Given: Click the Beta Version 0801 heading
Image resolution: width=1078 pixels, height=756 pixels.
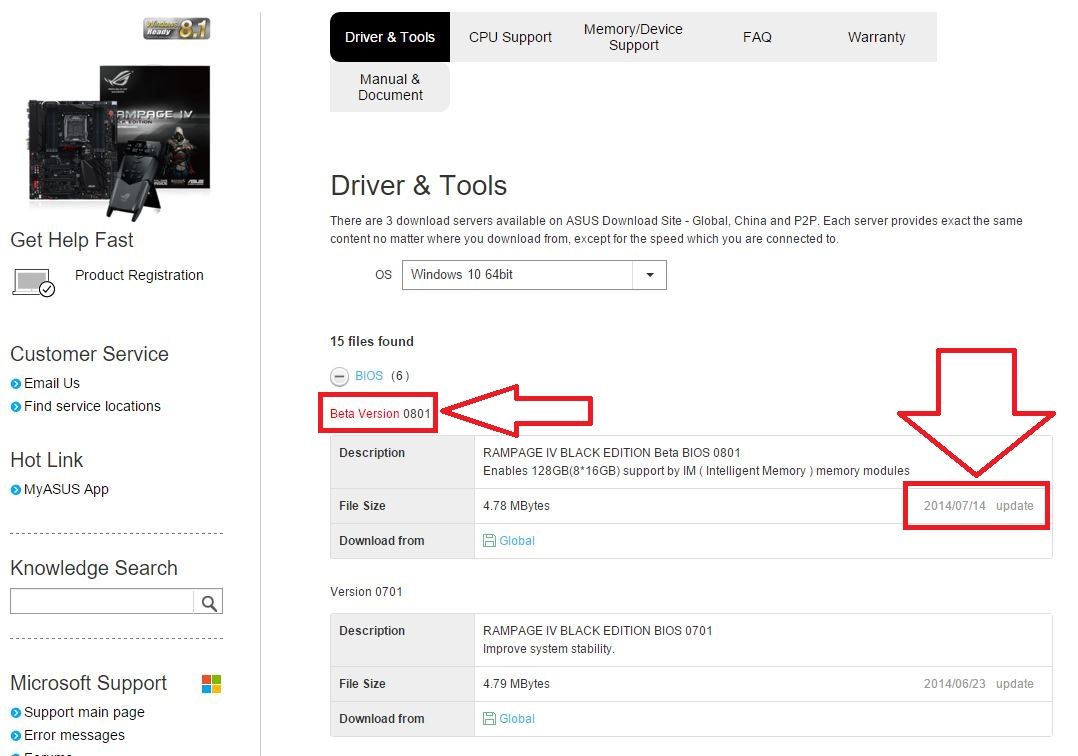Looking at the screenshot, I should [380, 414].
